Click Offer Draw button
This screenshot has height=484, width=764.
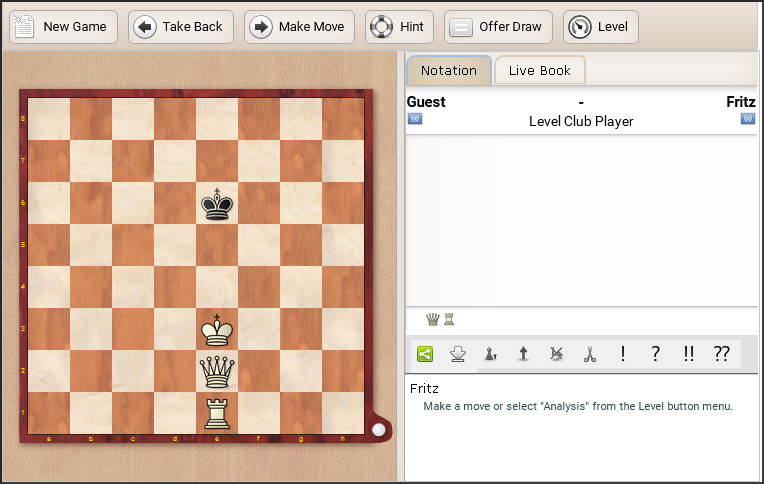tap(498, 27)
